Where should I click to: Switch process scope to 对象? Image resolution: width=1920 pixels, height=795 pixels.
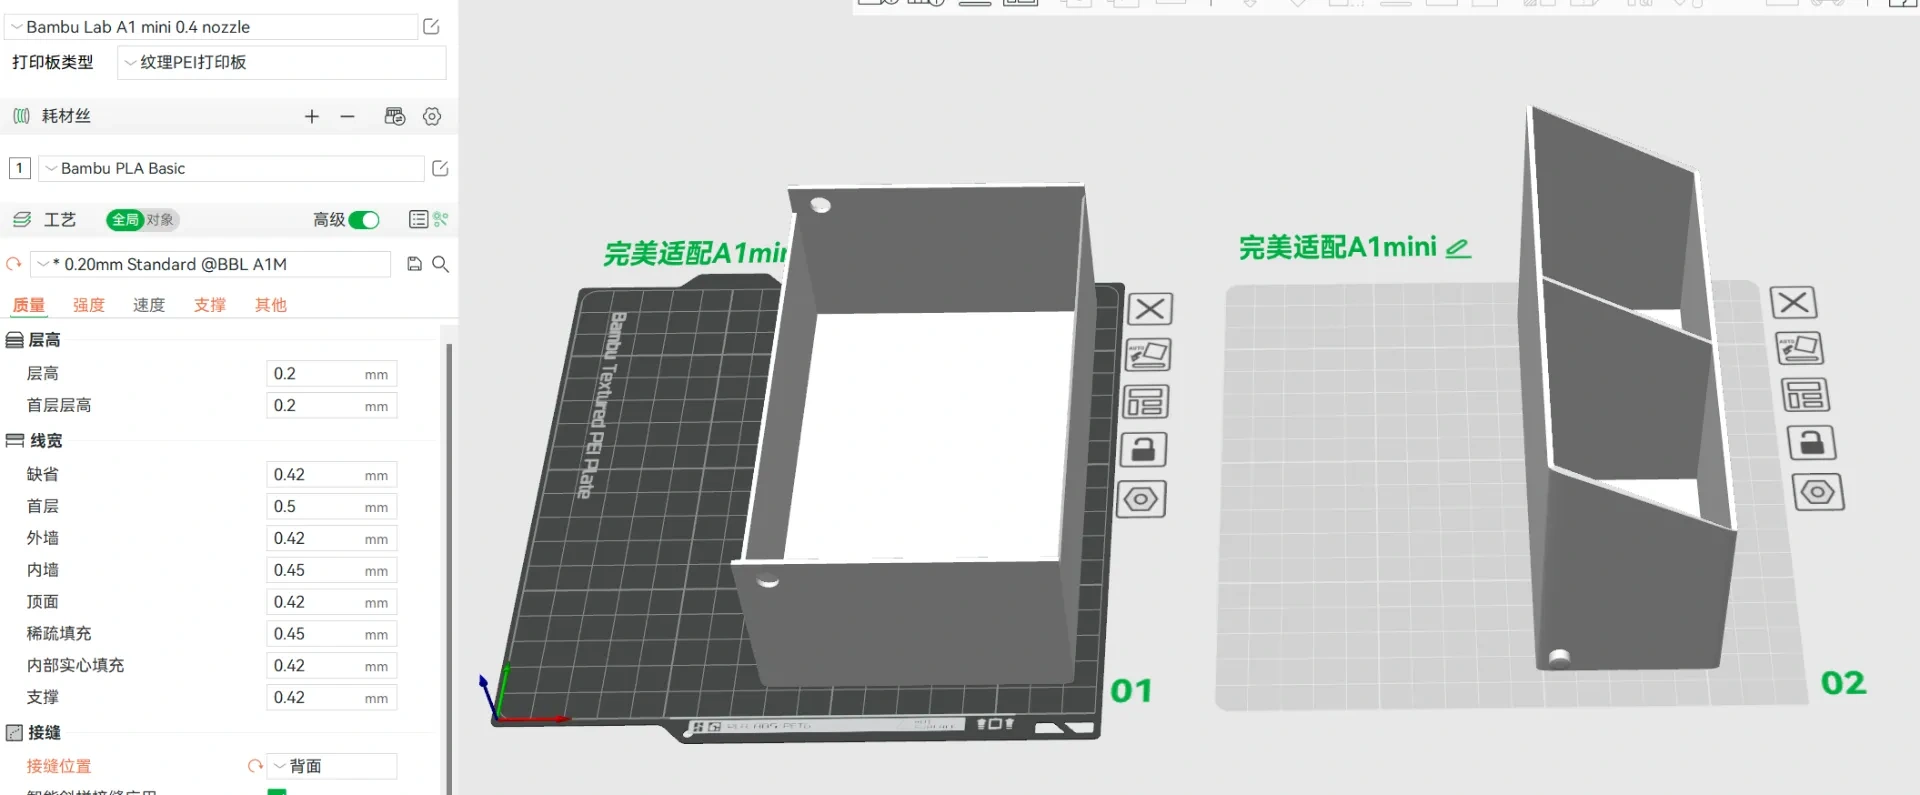click(160, 220)
